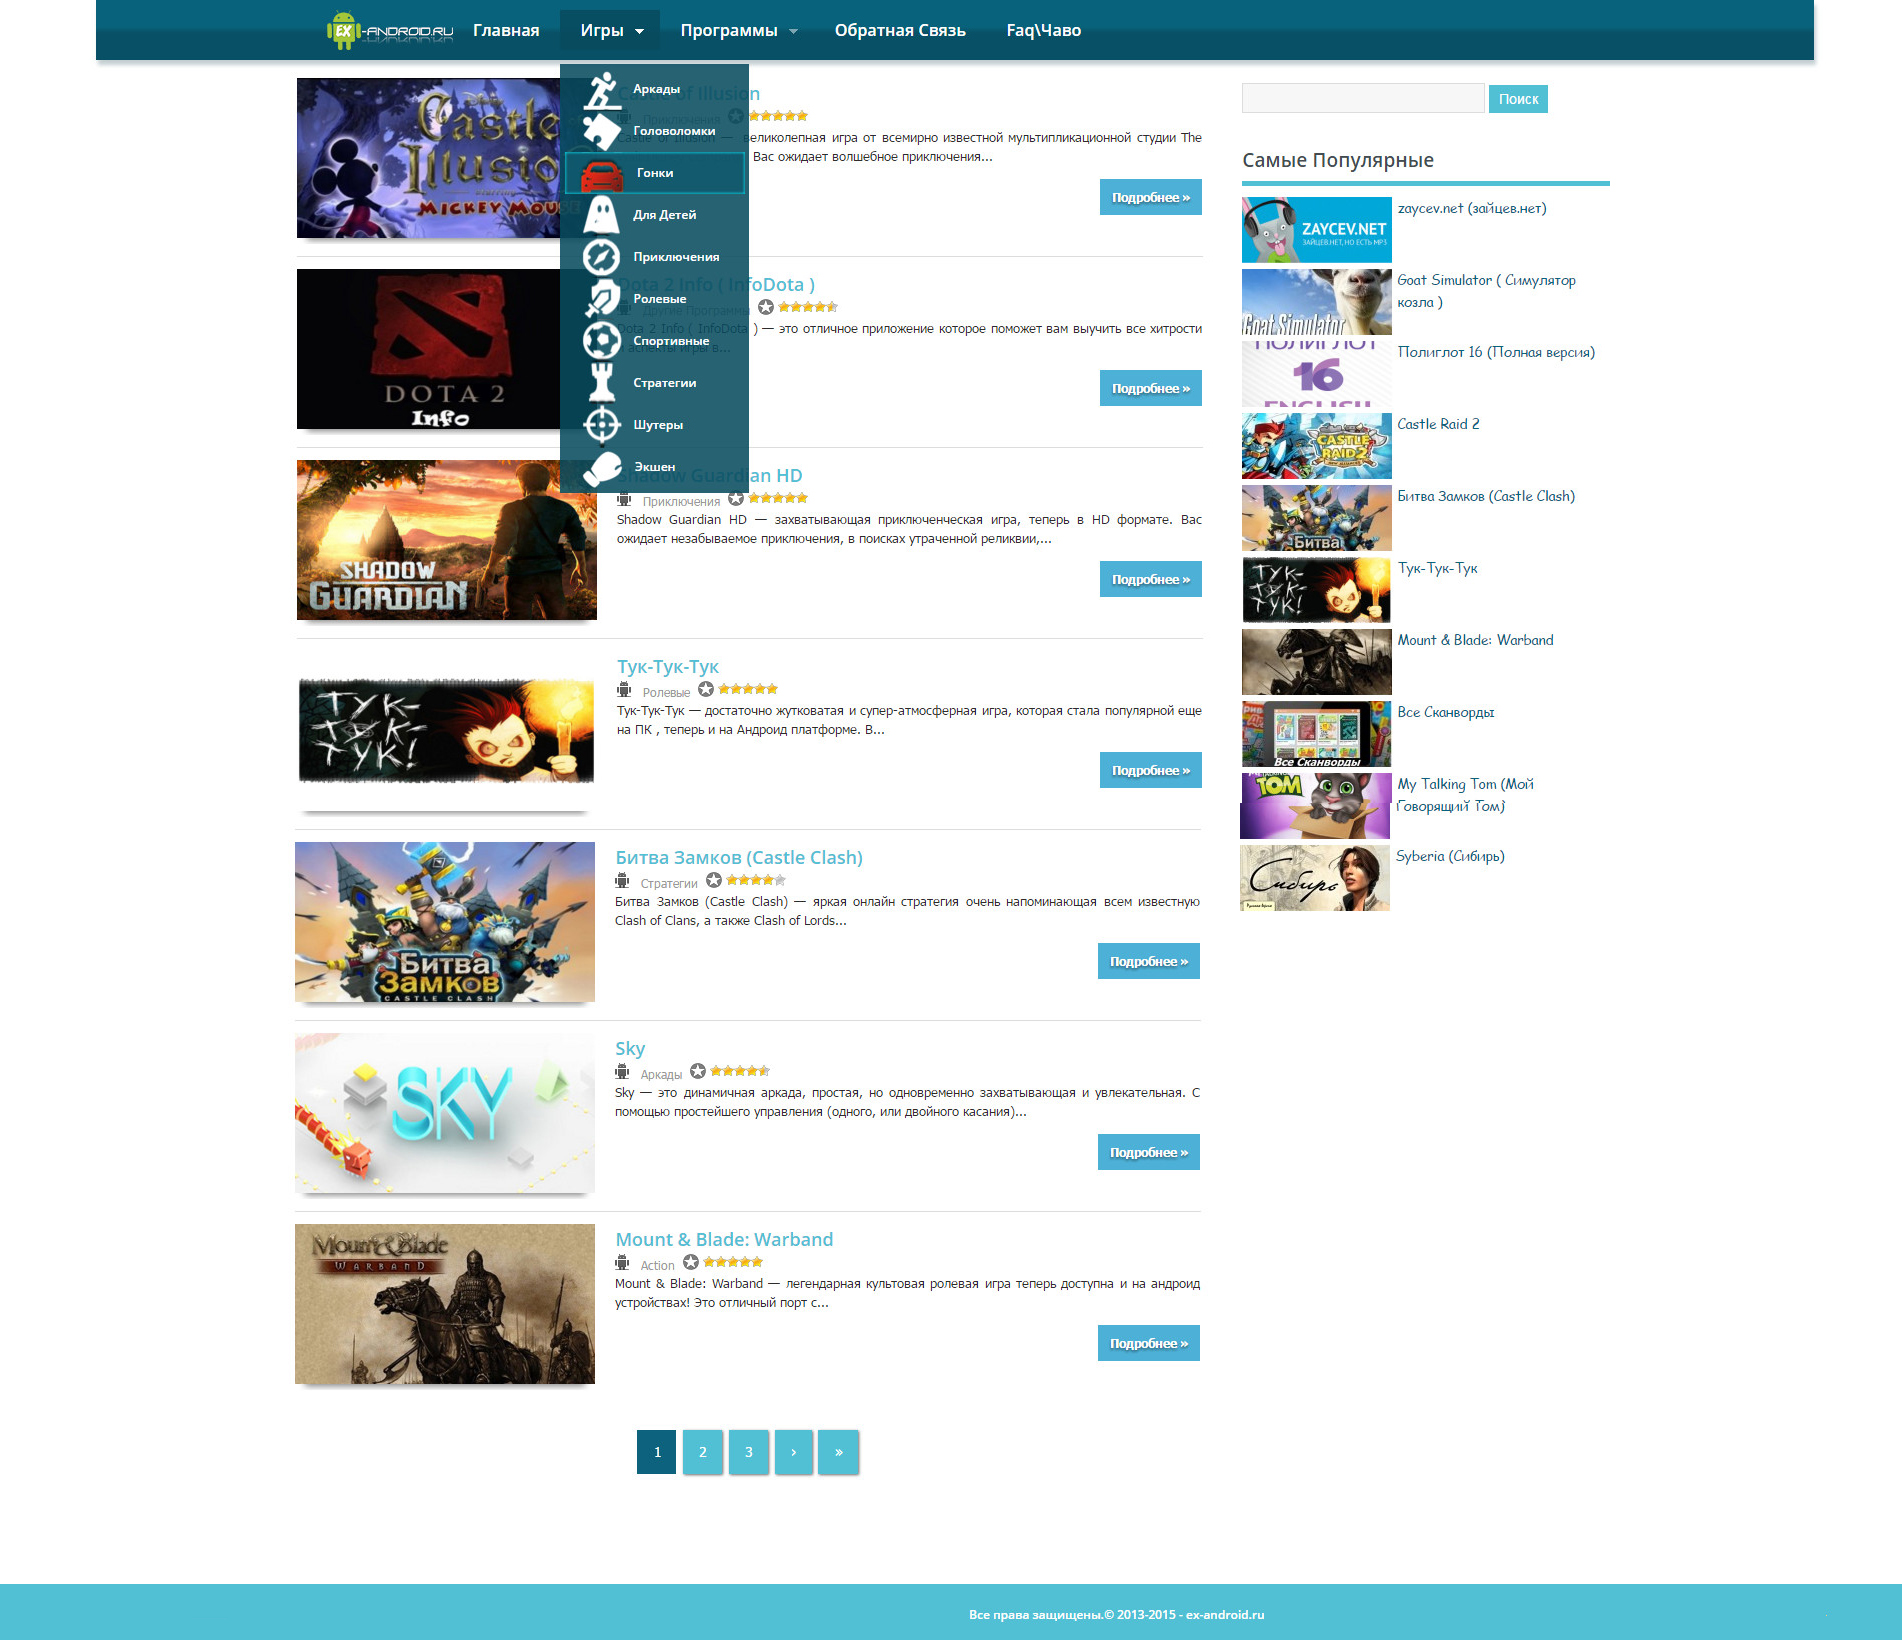Open Castle Raid 2 sidebar link
This screenshot has width=1902, height=1640.
(x=1438, y=424)
